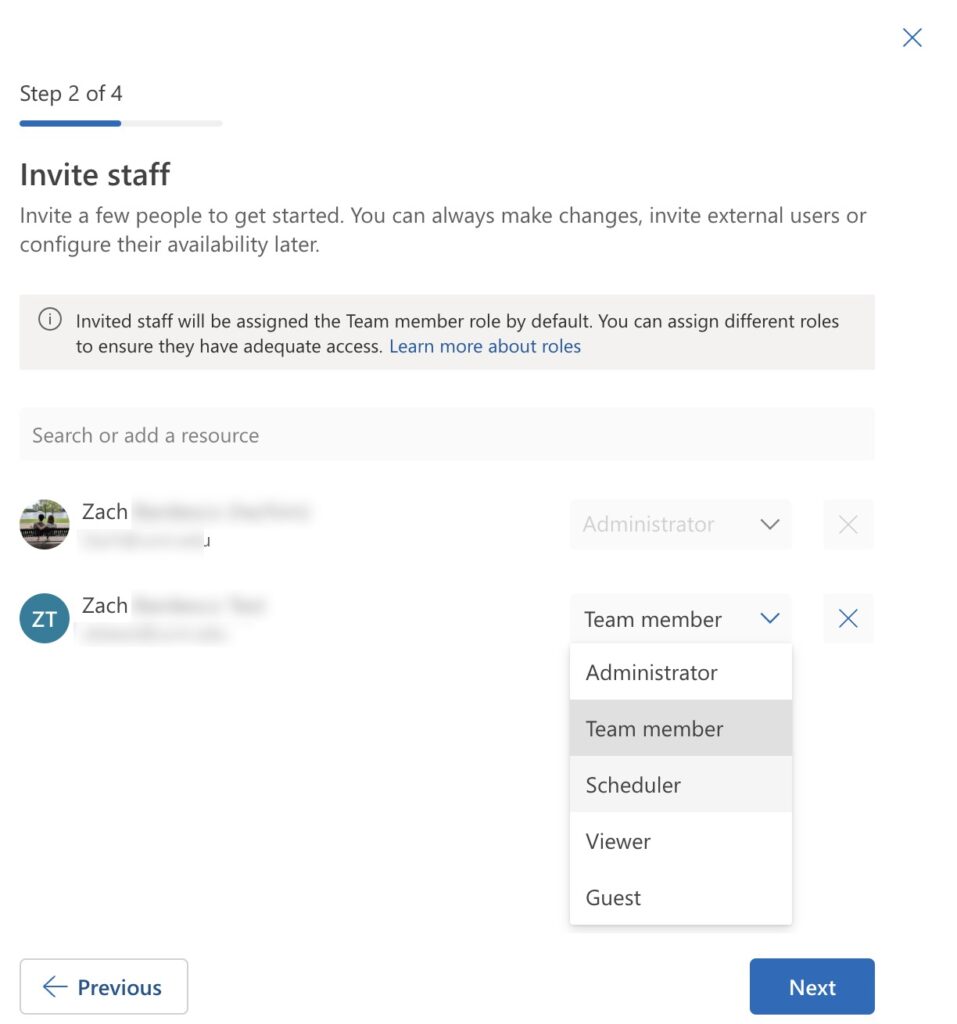Click the disabled remove icon beside Administrator
957x1024 pixels.
[848, 524]
